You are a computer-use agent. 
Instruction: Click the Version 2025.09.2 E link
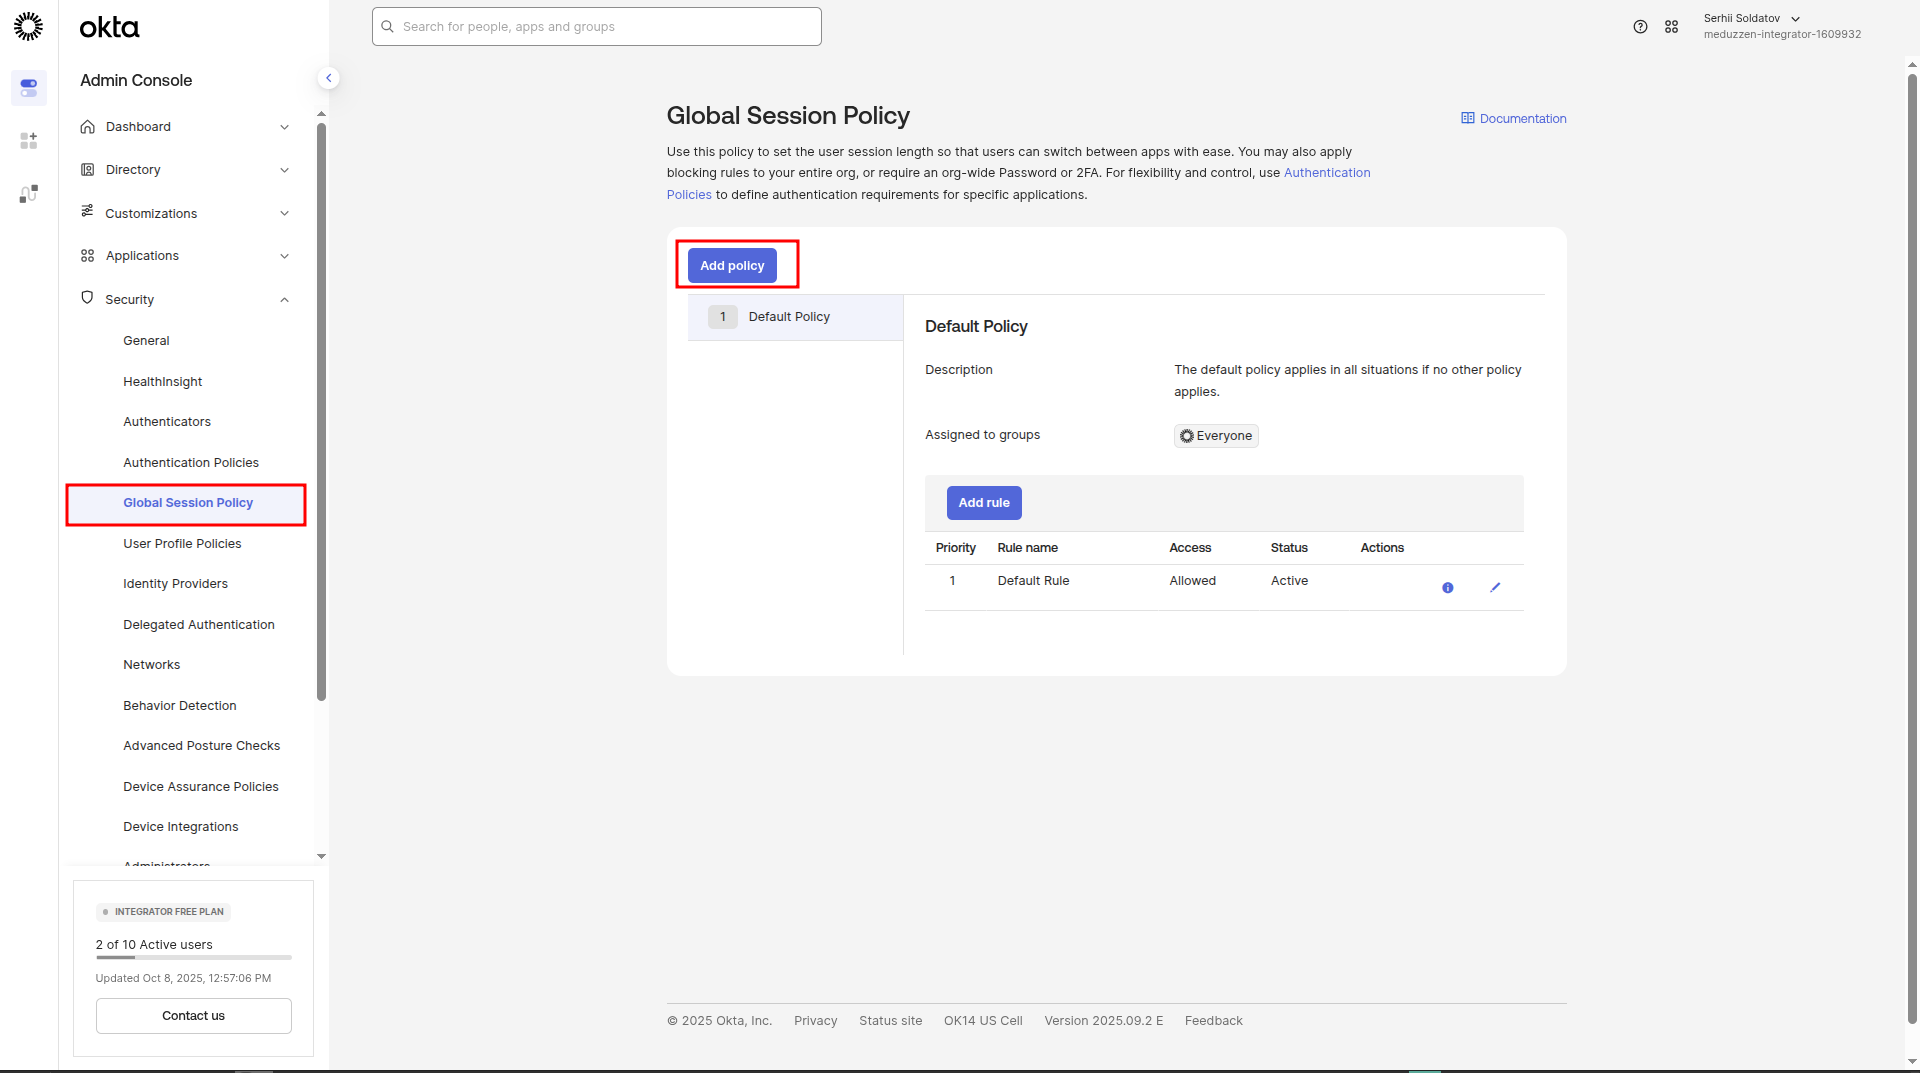(x=1104, y=1021)
